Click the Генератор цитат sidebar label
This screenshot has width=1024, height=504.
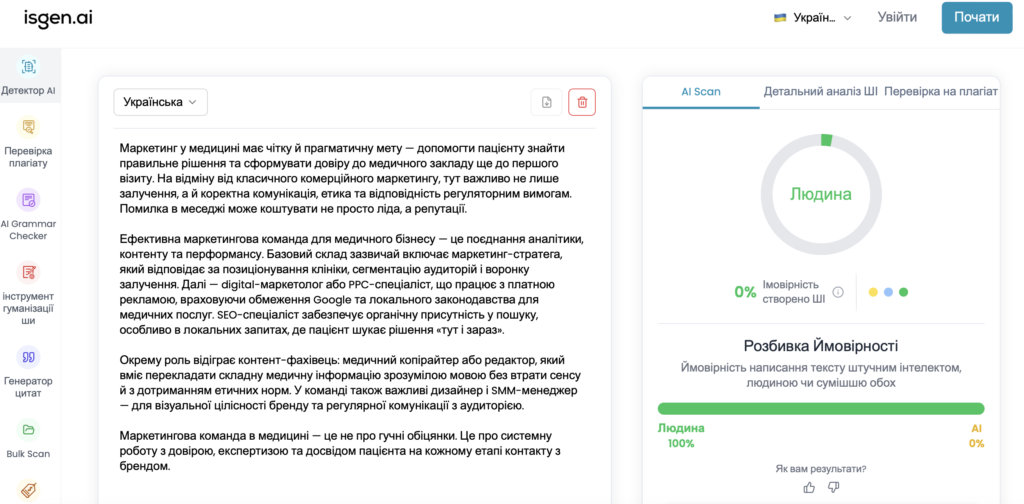pyautogui.click(x=29, y=387)
